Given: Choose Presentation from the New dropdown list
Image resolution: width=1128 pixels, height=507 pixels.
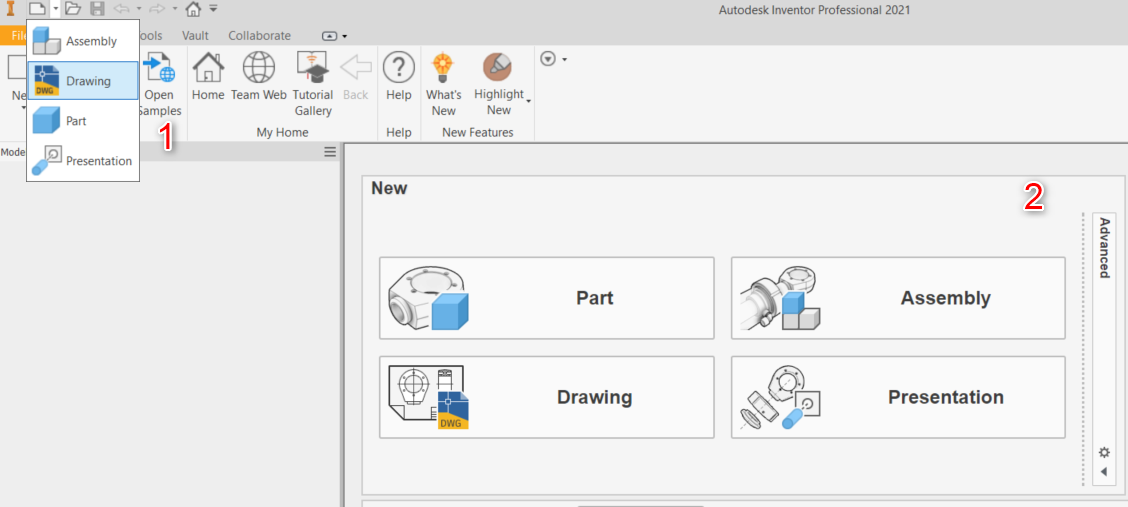Looking at the screenshot, I should tap(83, 160).
